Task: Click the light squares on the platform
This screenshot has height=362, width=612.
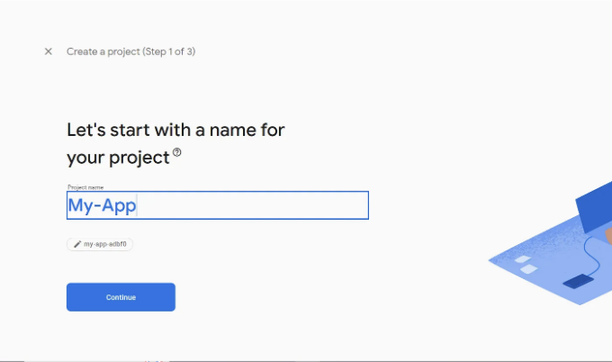Action: (x=525, y=264)
